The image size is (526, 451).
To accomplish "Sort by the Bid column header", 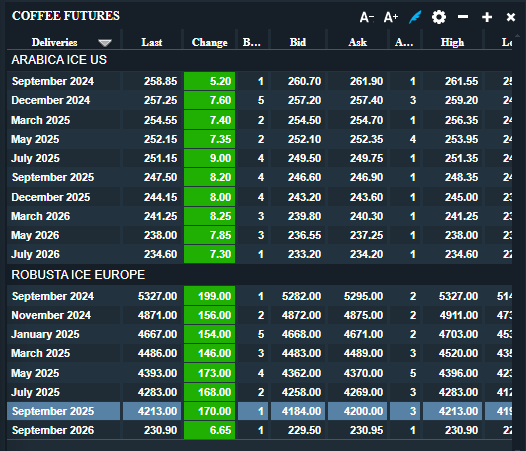I will point(298,42).
